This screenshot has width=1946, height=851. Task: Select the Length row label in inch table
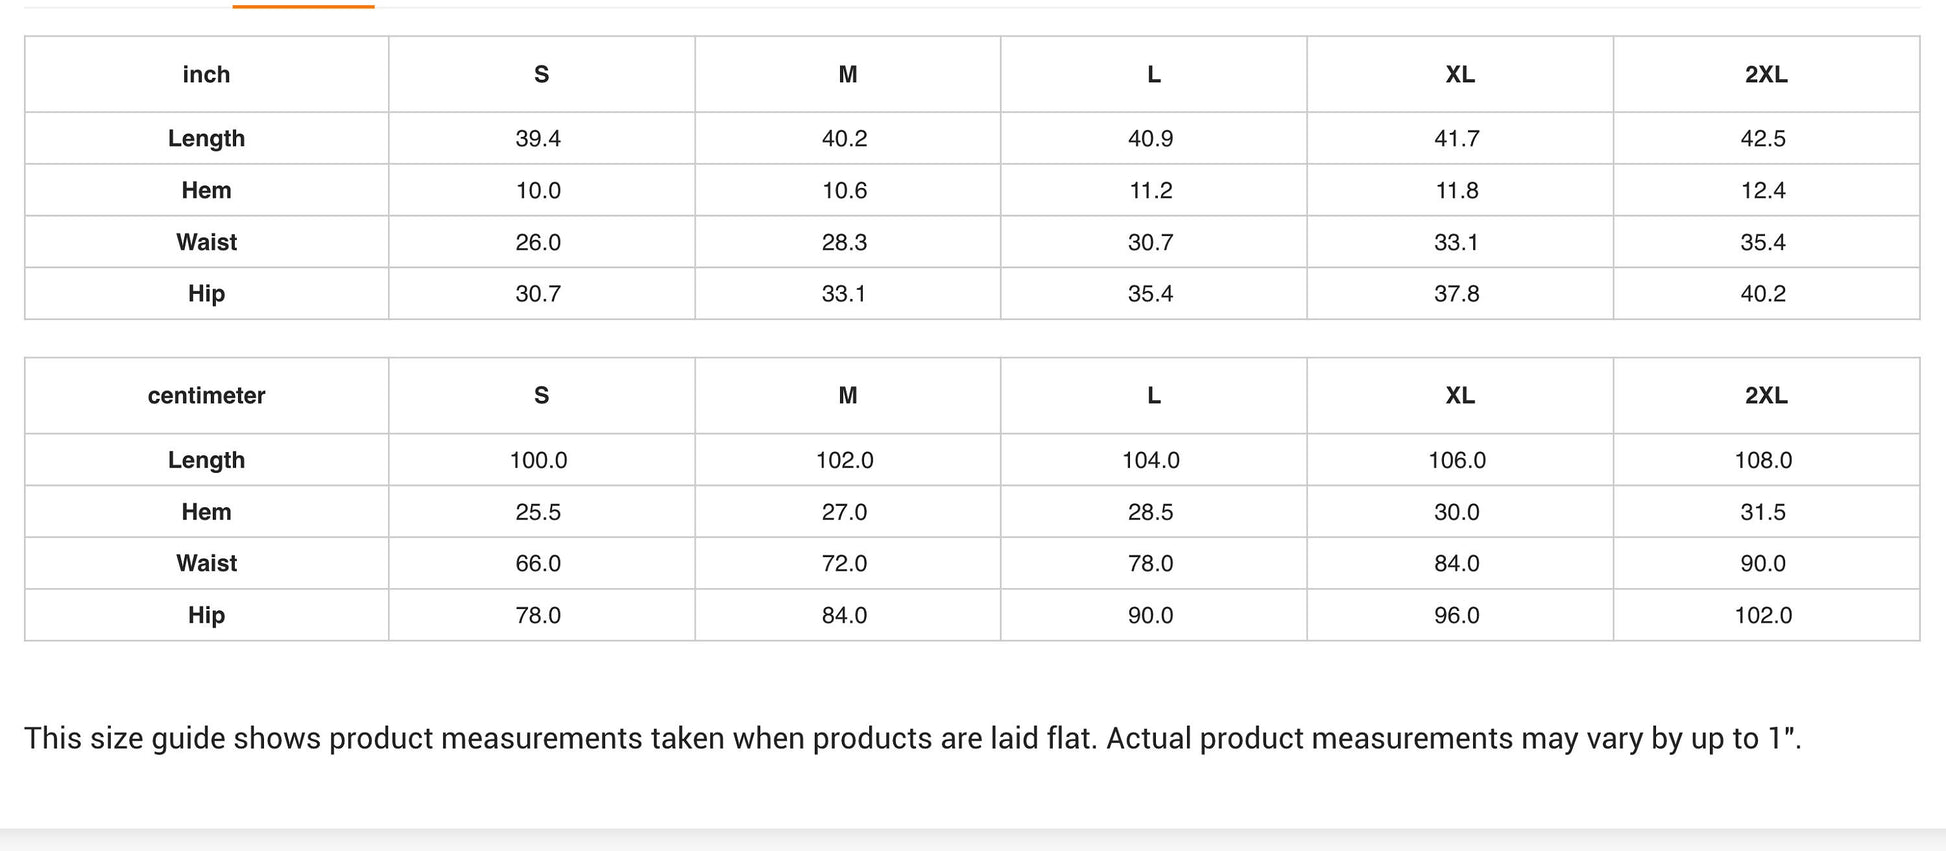(x=206, y=139)
